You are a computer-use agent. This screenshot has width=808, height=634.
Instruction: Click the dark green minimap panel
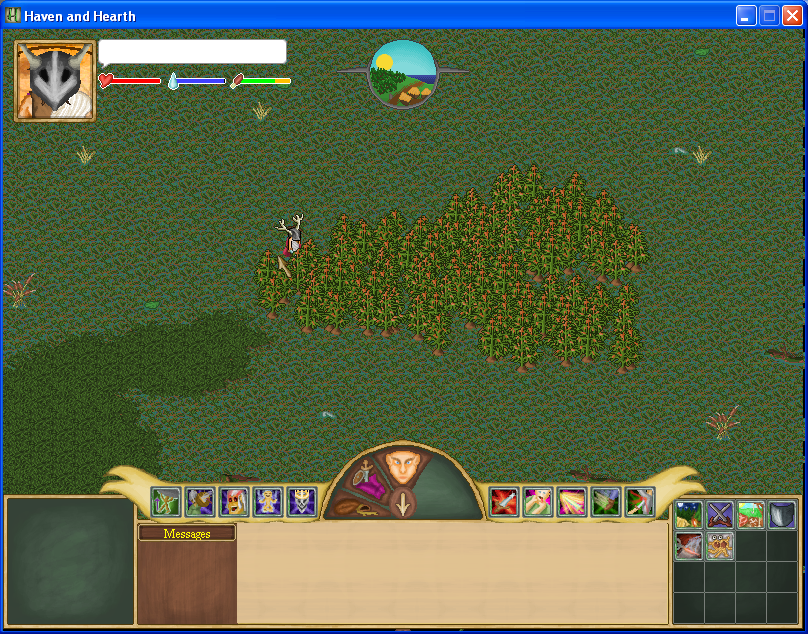coord(71,561)
